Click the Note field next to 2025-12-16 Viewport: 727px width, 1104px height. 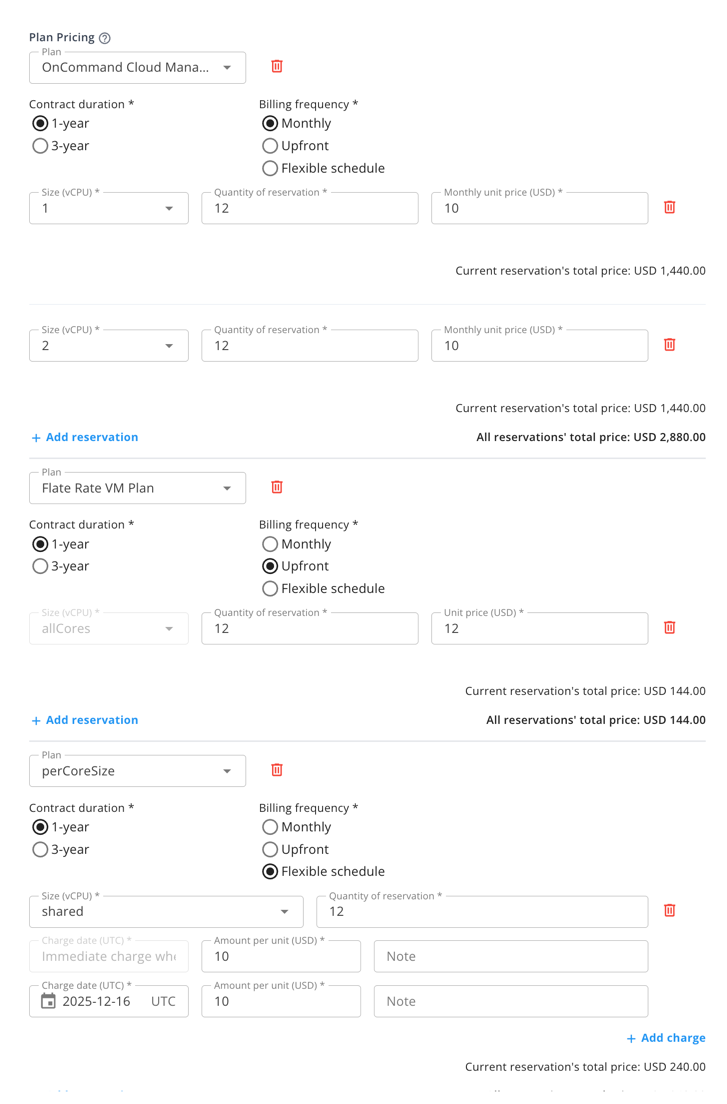pyautogui.click(x=510, y=1001)
